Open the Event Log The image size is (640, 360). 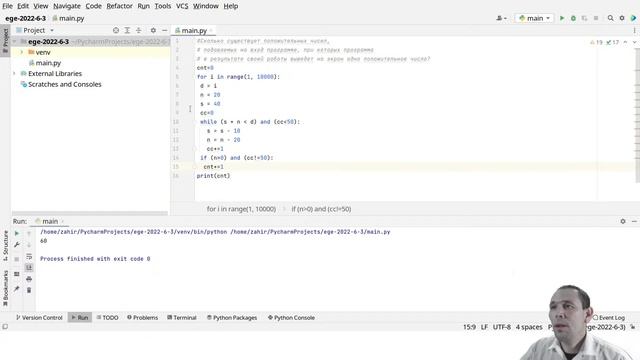click(609, 318)
